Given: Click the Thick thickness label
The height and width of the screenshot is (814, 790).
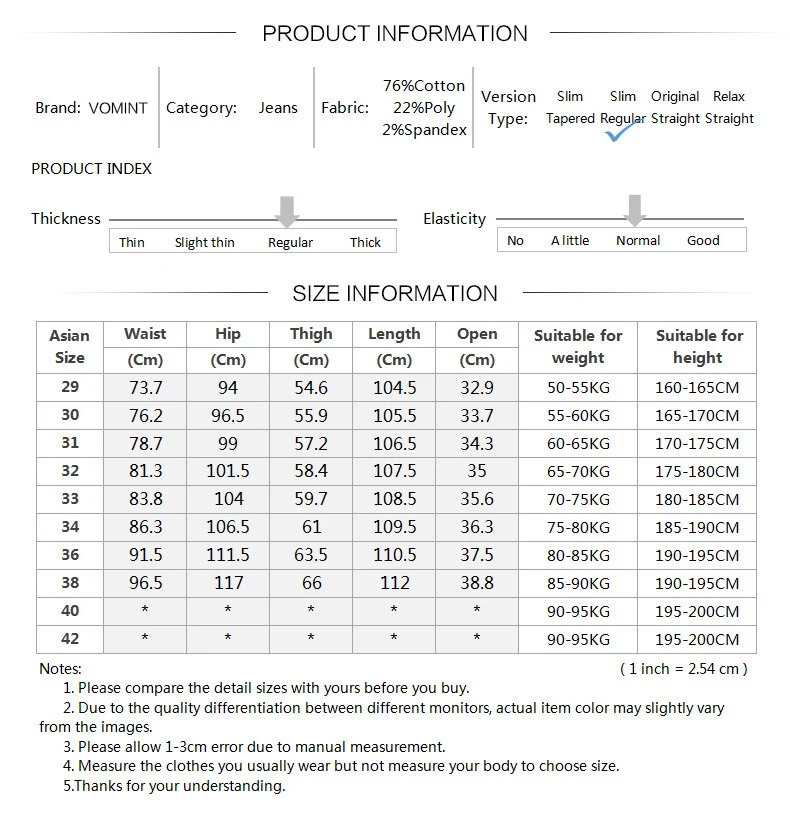Looking at the screenshot, I should [365, 242].
